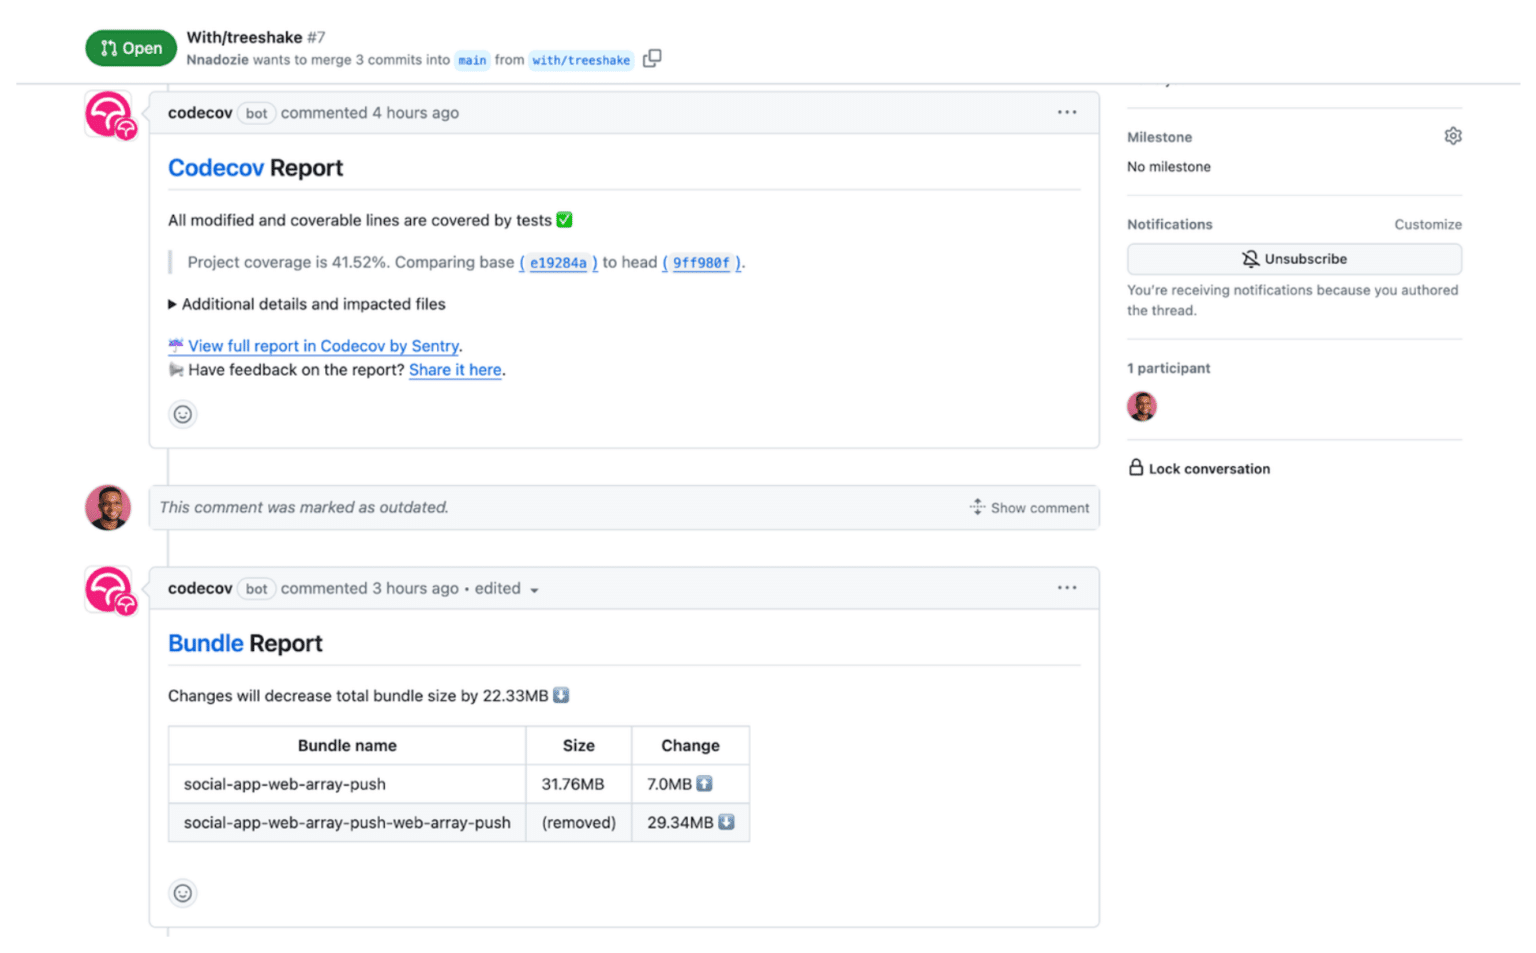Select the participant's avatar in the sidebar
1536x953 pixels.
pos(1141,406)
